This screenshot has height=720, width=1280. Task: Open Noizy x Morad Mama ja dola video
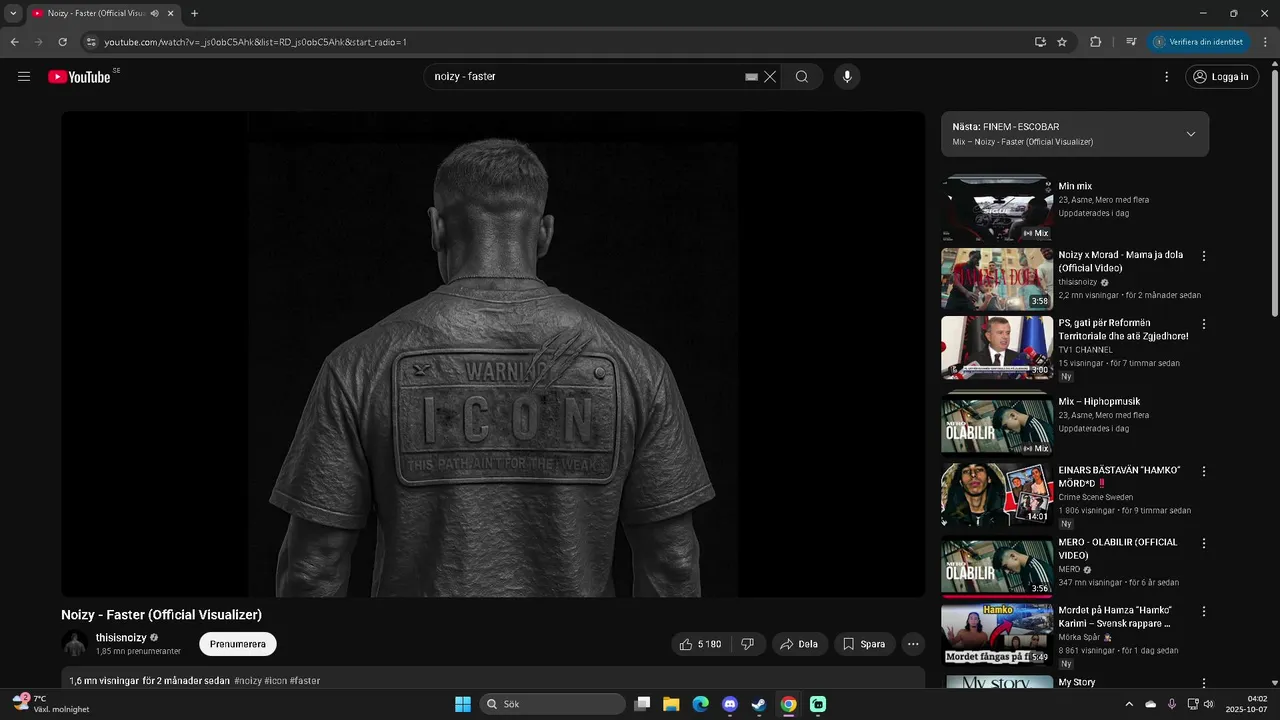click(1120, 261)
